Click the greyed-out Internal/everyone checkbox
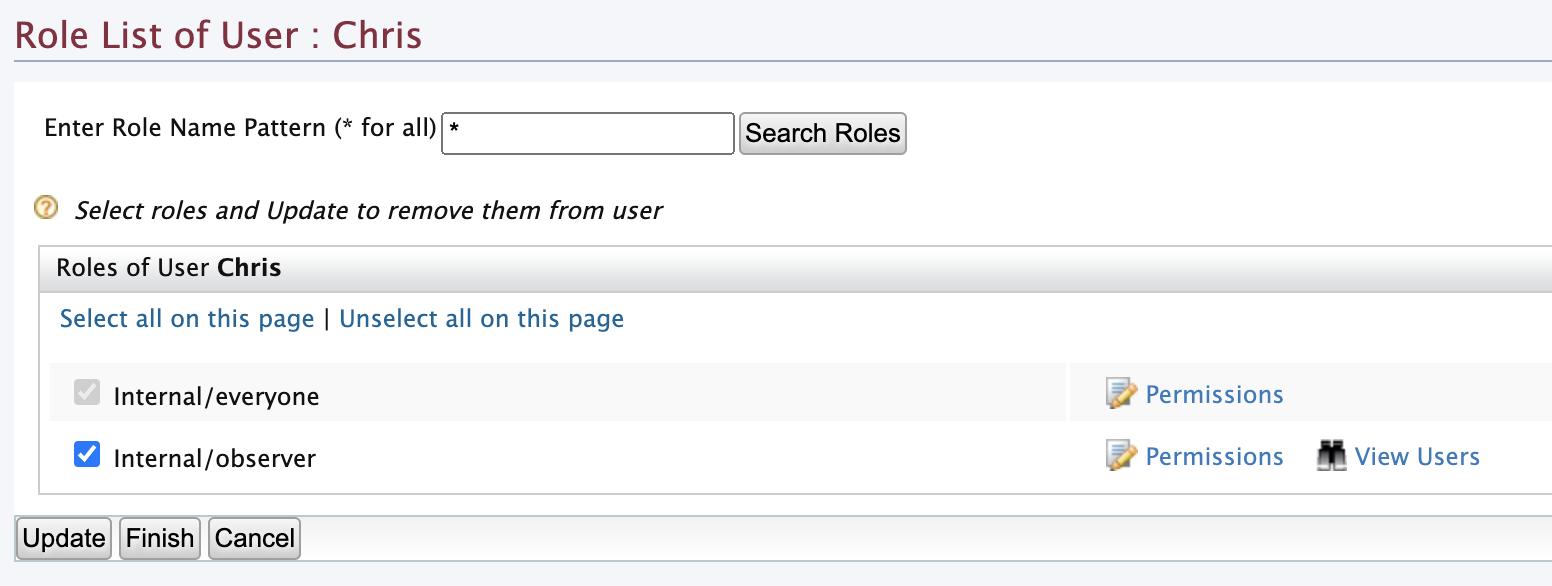The width and height of the screenshot is (1552, 586). click(87, 393)
